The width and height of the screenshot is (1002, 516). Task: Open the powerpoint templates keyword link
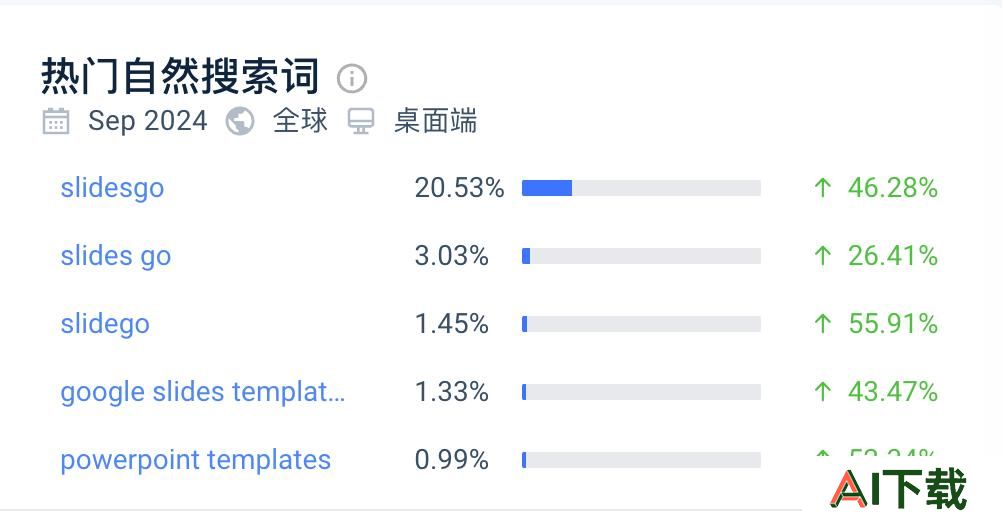pyautogui.click(x=196, y=460)
